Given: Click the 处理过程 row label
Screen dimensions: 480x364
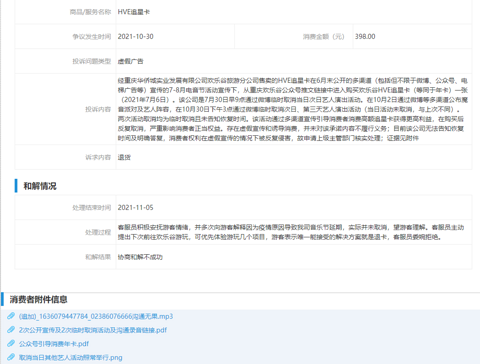Looking at the screenshot, I should [x=98, y=232].
